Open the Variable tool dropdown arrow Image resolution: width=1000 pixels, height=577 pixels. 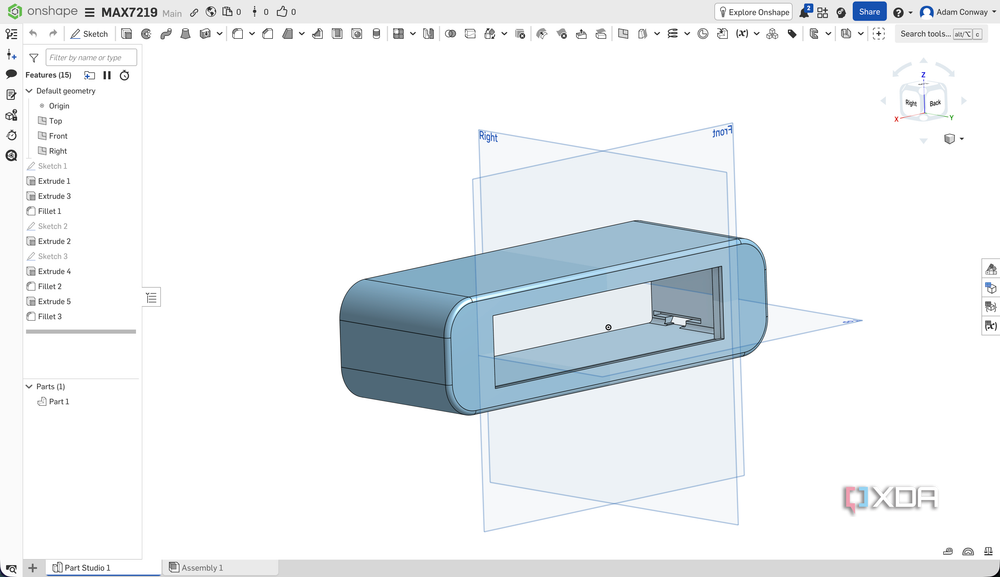[756, 34]
